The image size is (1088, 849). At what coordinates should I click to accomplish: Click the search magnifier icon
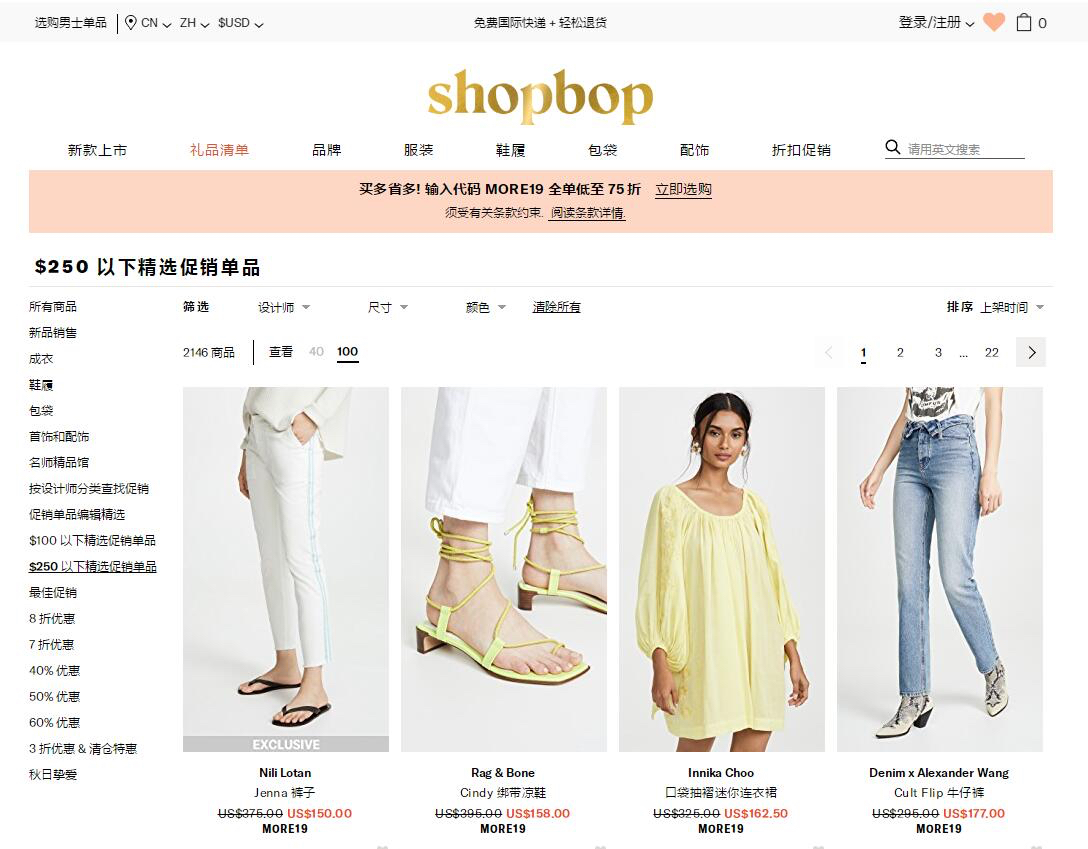pyautogui.click(x=892, y=147)
